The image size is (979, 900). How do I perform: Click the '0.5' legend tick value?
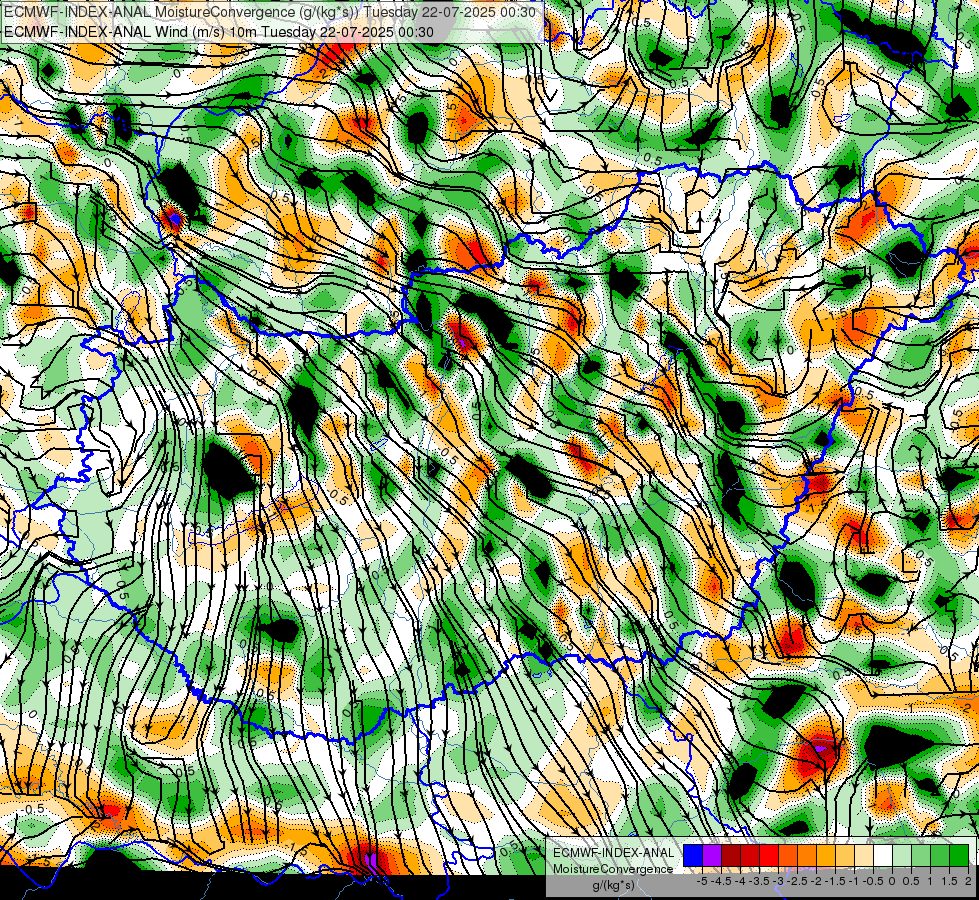[911, 881]
